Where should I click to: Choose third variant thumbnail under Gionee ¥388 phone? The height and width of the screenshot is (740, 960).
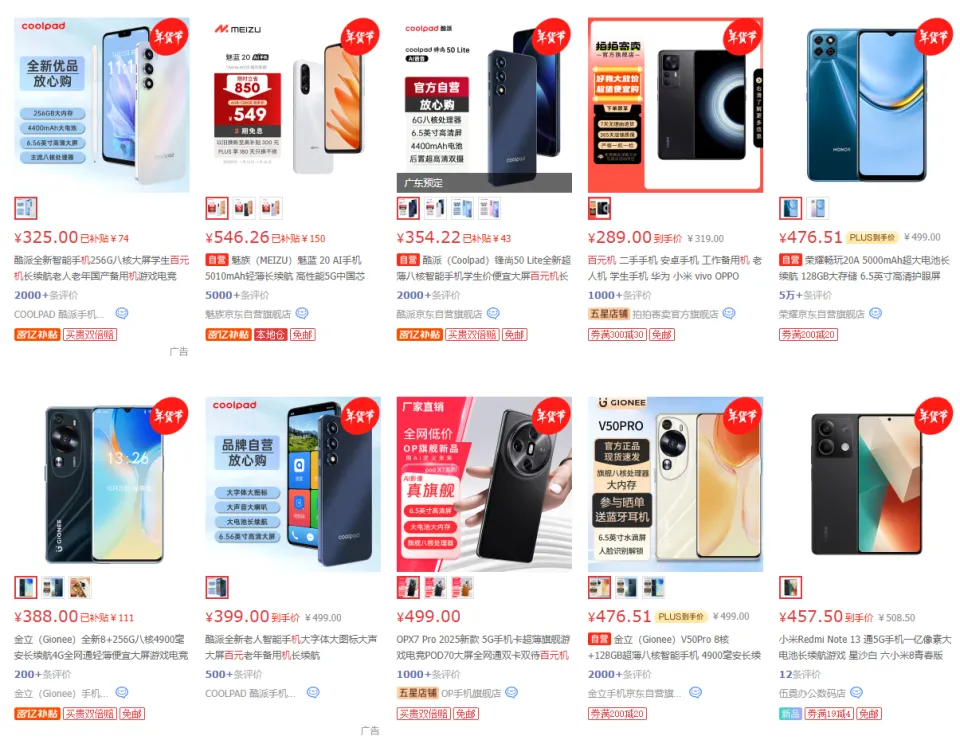(x=80, y=588)
